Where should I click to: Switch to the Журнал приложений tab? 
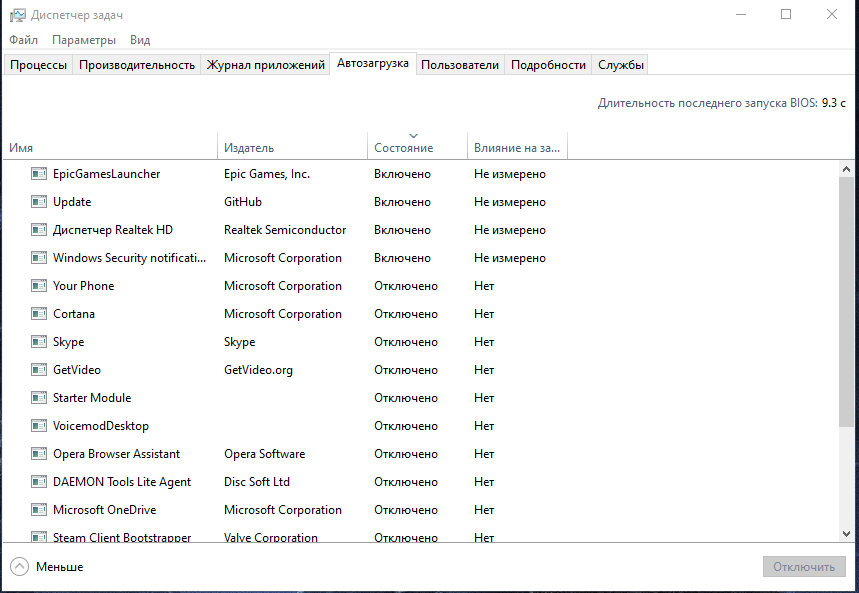pyautogui.click(x=266, y=65)
